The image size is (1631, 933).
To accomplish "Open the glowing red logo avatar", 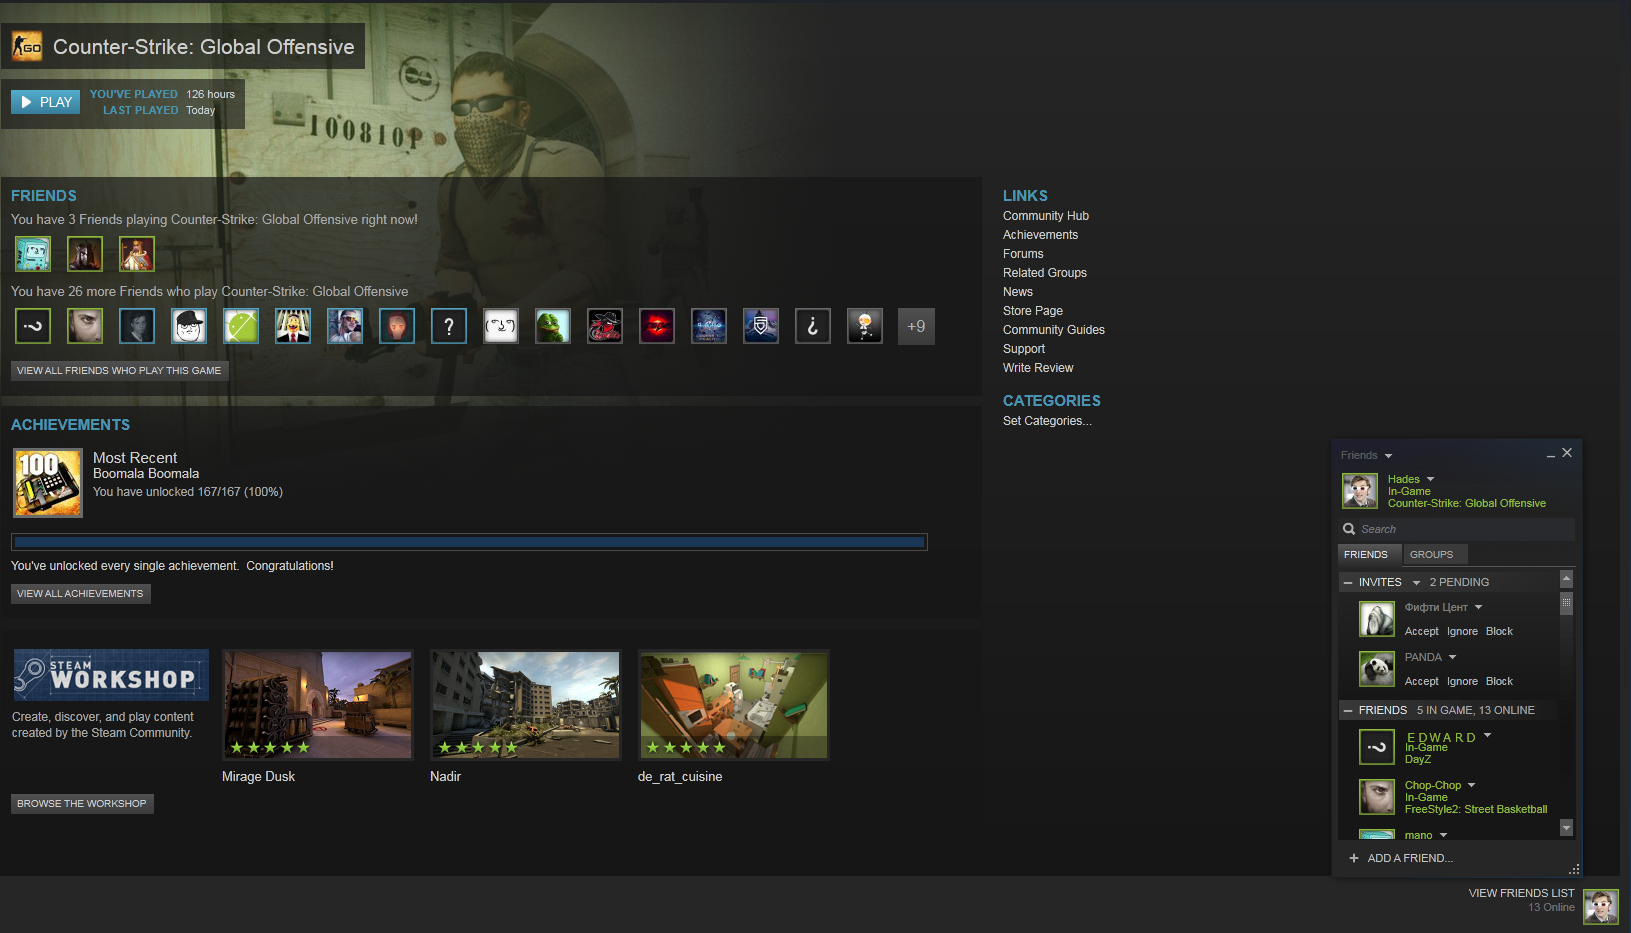I will [x=657, y=326].
